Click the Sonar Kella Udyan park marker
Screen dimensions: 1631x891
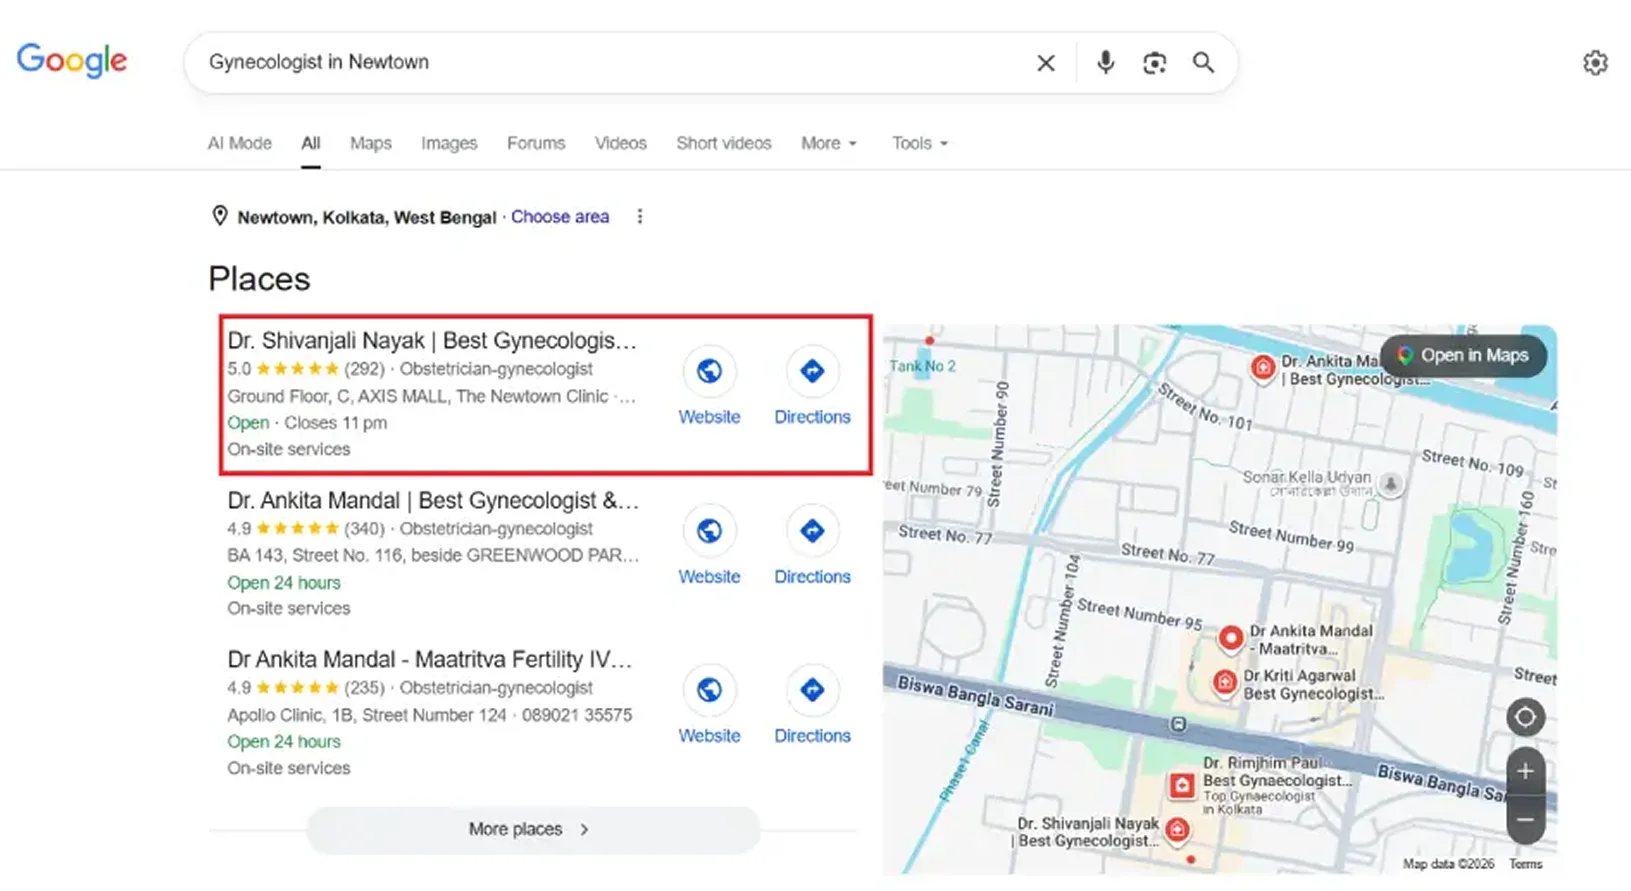tap(1390, 484)
